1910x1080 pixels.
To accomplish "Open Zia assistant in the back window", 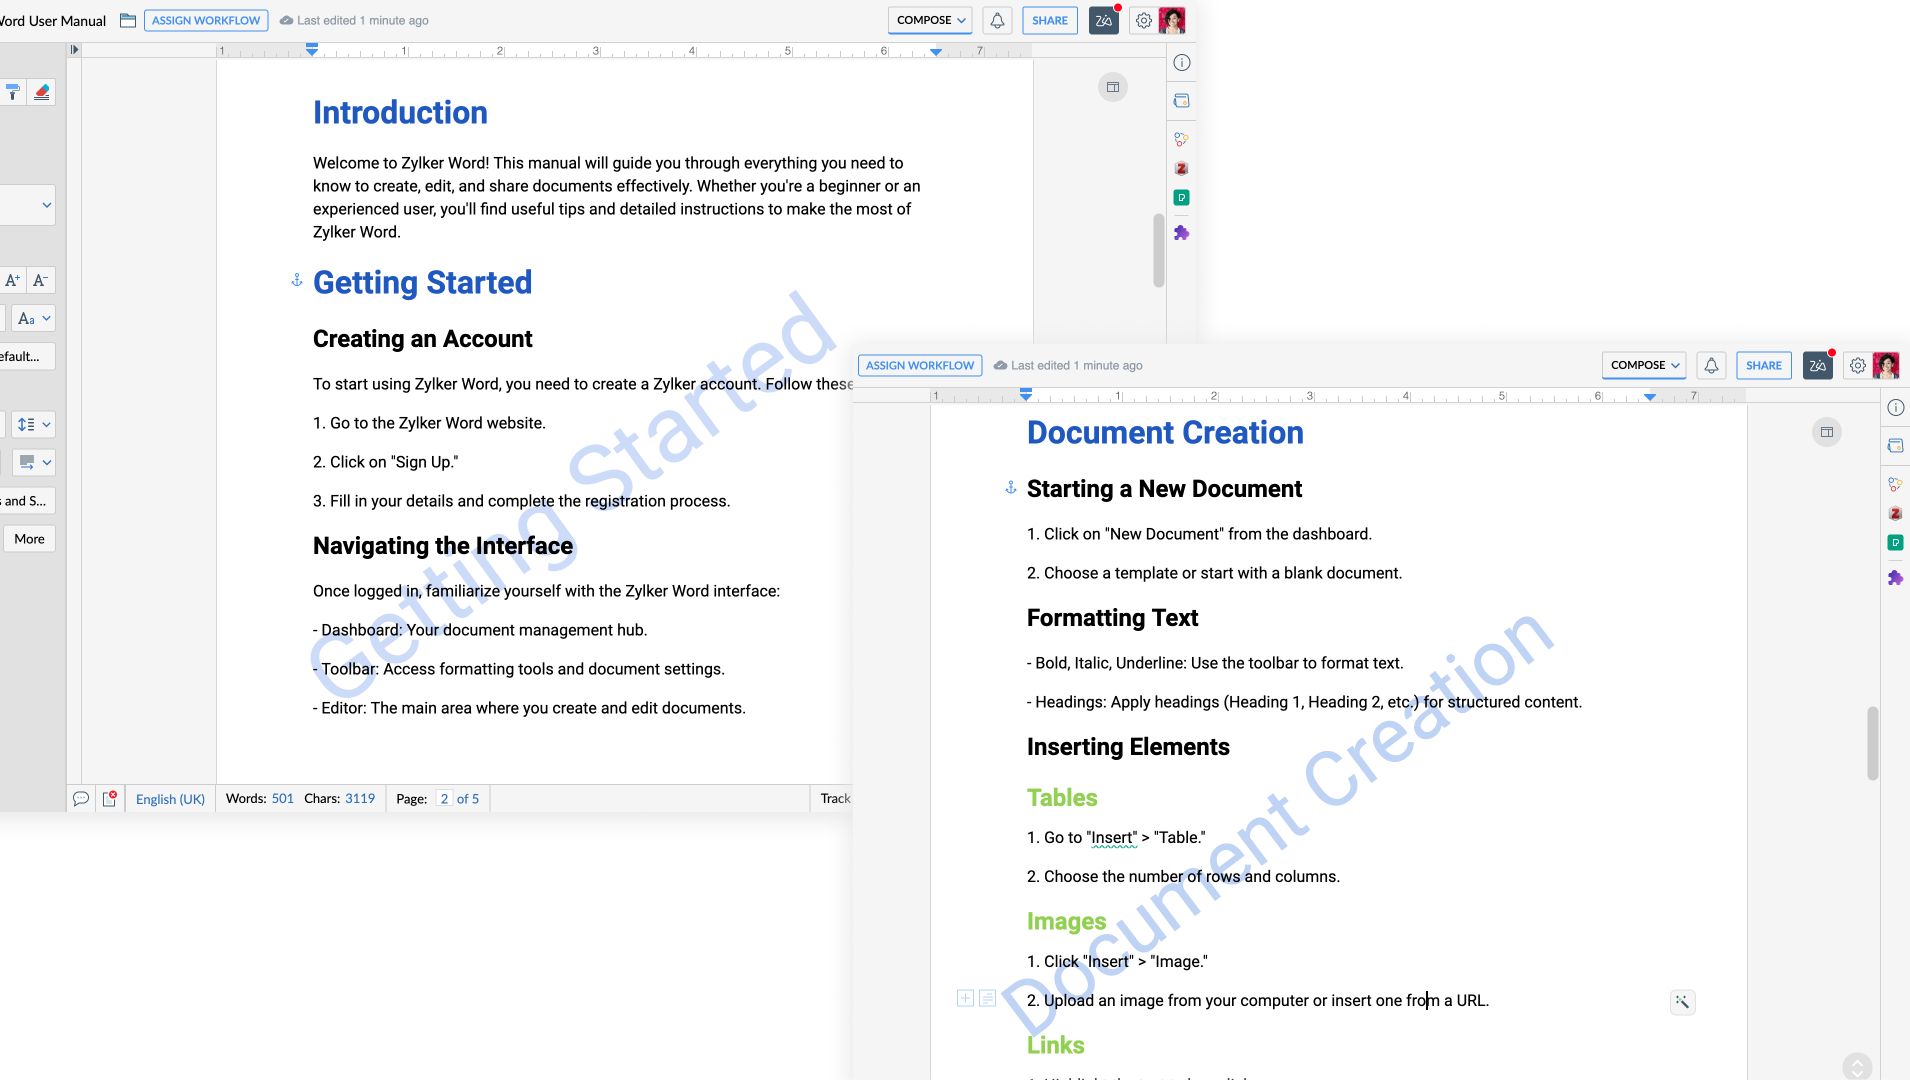I will [x=1104, y=20].
